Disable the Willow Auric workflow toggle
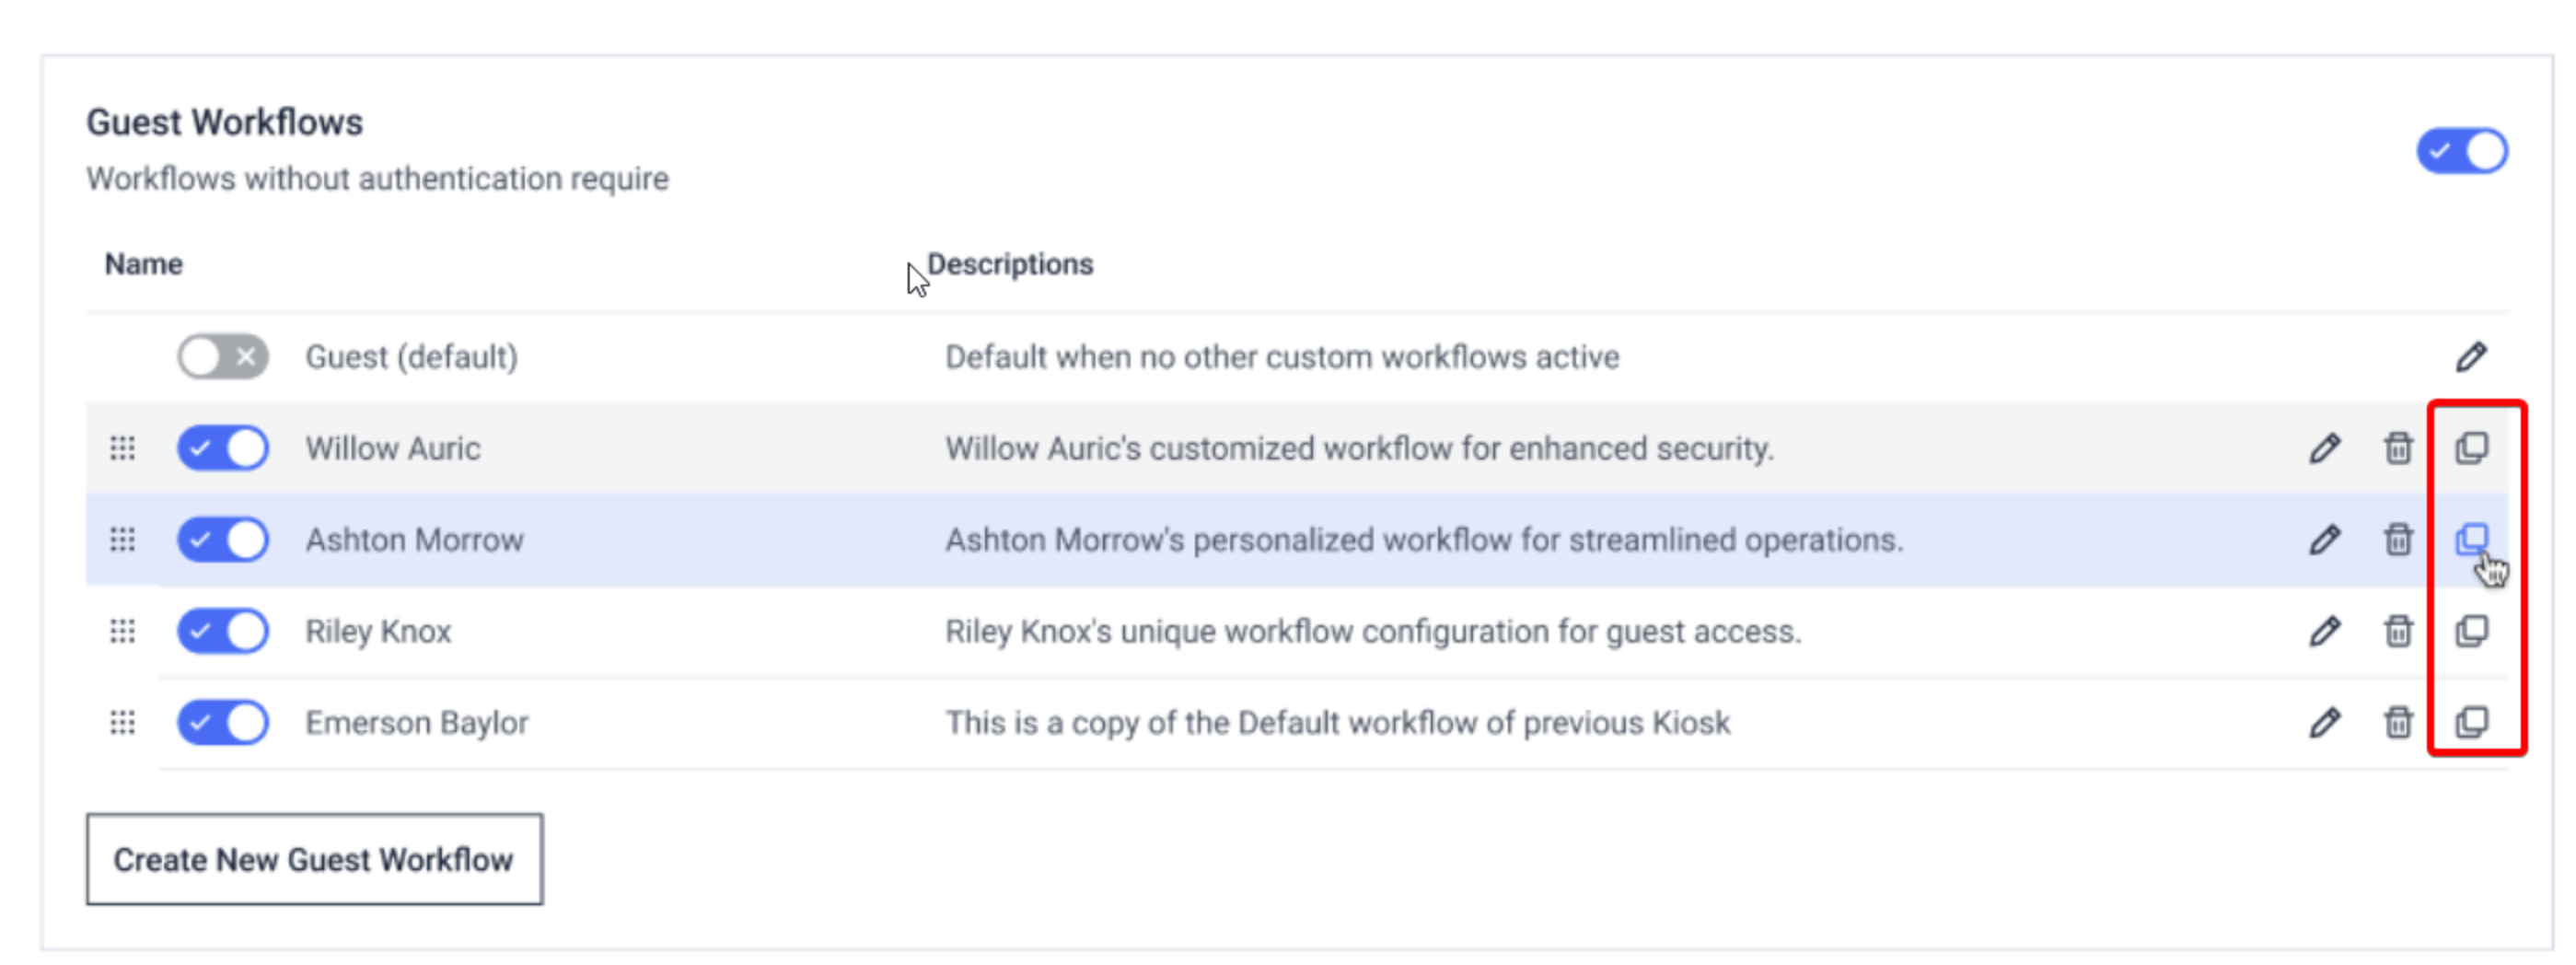 (222, 448)
